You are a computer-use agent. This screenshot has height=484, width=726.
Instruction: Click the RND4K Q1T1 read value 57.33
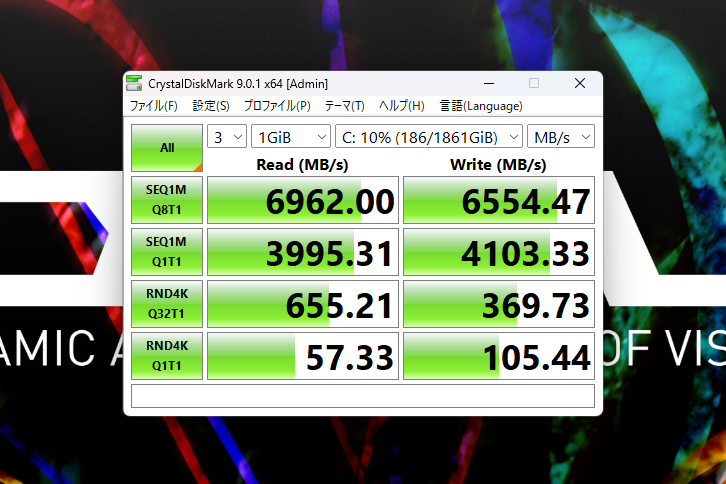pos(303,356)
